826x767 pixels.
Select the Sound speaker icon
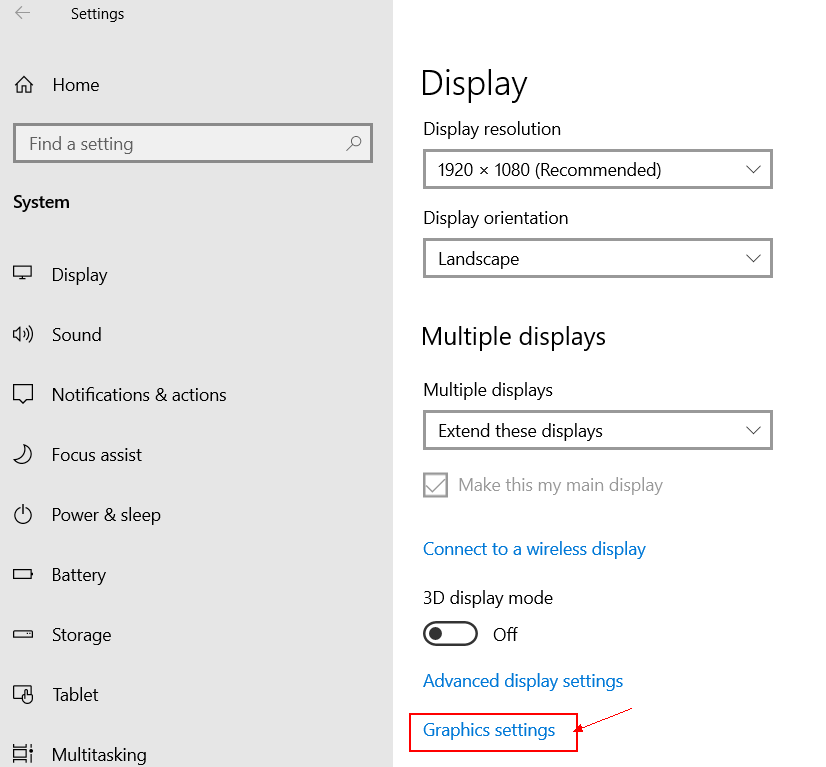23,334
